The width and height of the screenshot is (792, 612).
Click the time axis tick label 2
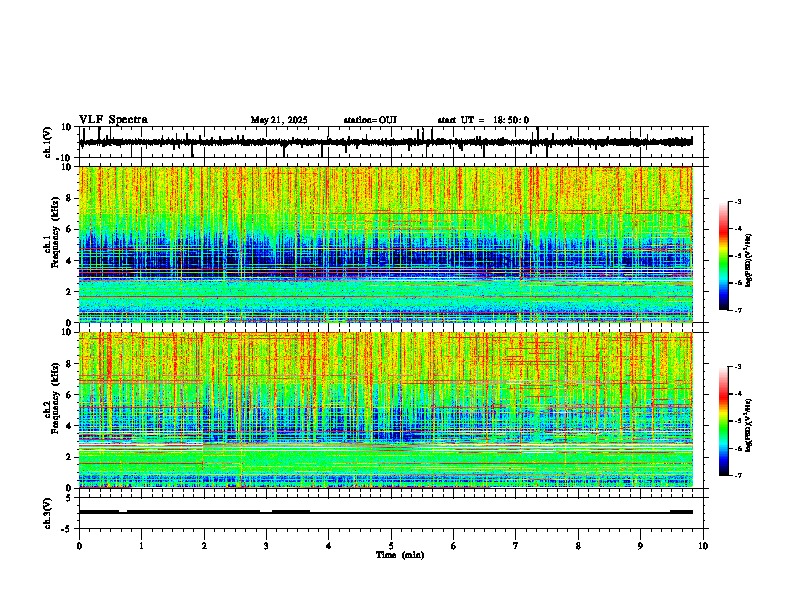point(204,546)
